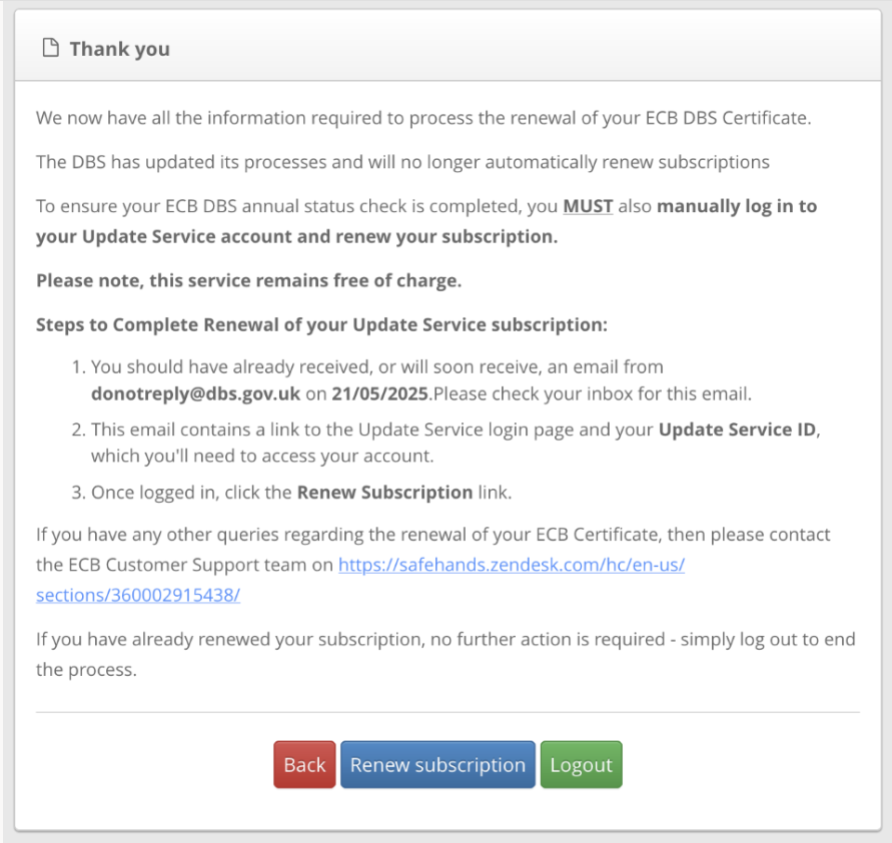Click the opening ECB DBS Certificate sentence
The height and width of the screenshot is (843, 892).
(x=422, y=118)
